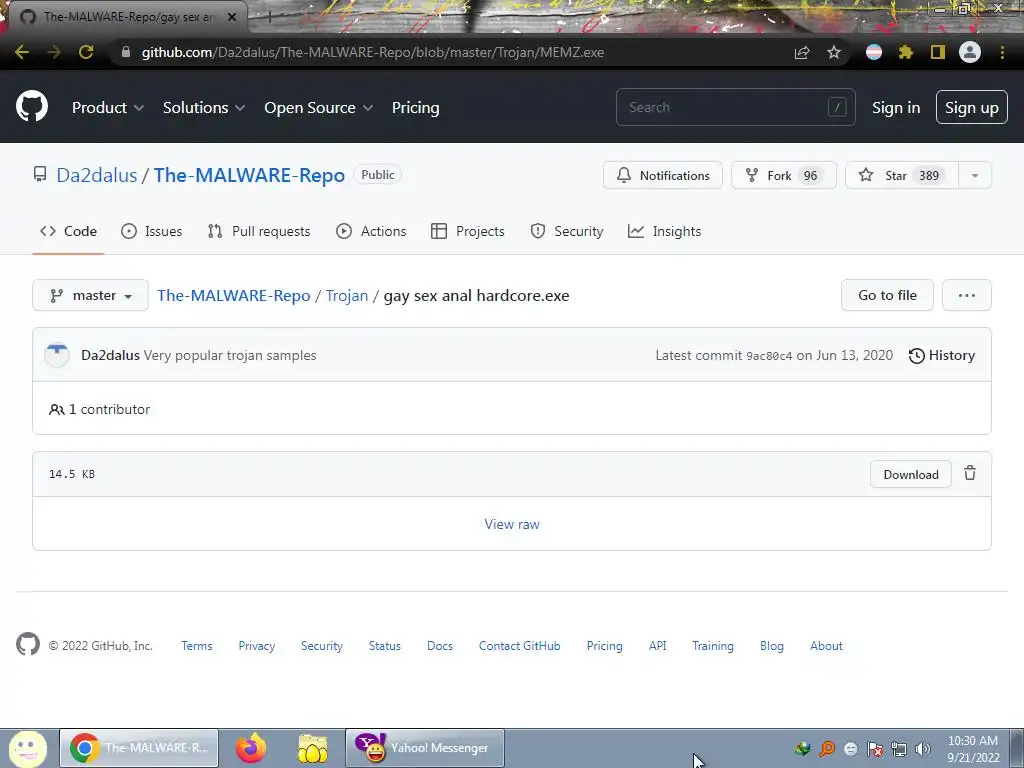Open footer Docs link
1024x768 pixels.
tap(440, 646)
